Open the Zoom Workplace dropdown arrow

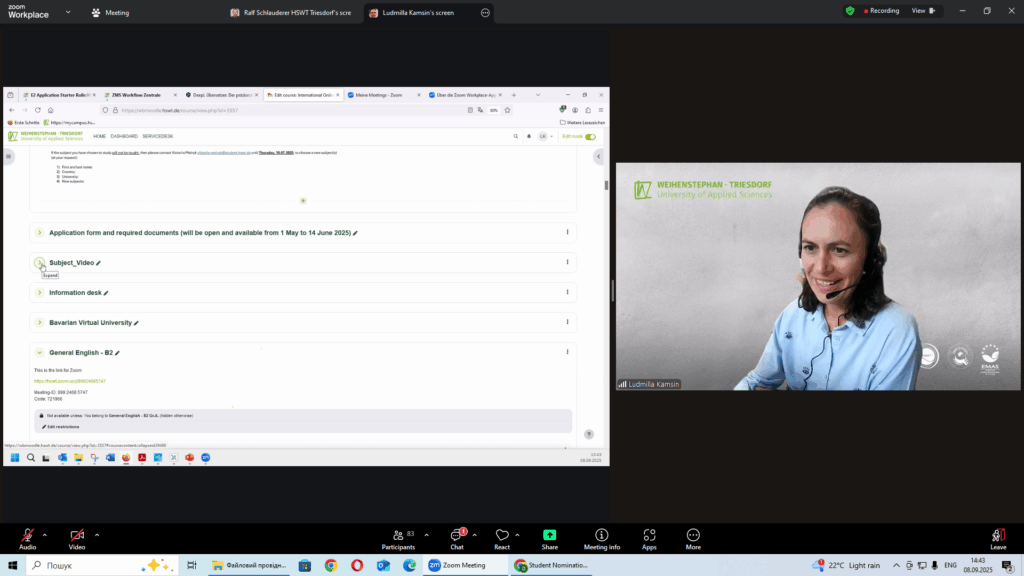[x=67, y=13]
